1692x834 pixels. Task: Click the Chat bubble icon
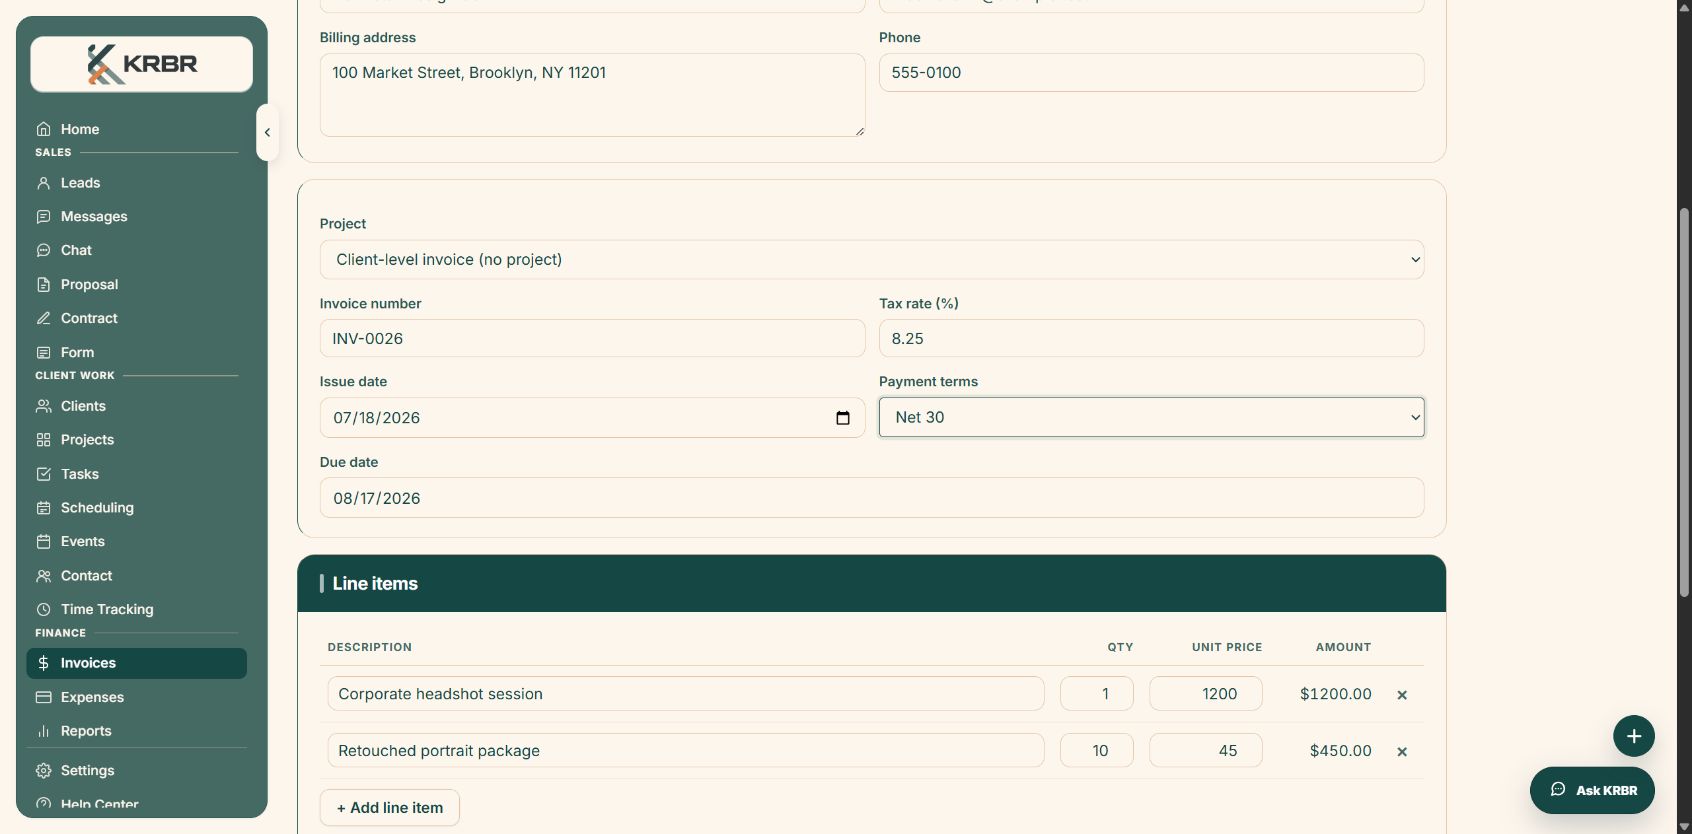pos(43,251)
